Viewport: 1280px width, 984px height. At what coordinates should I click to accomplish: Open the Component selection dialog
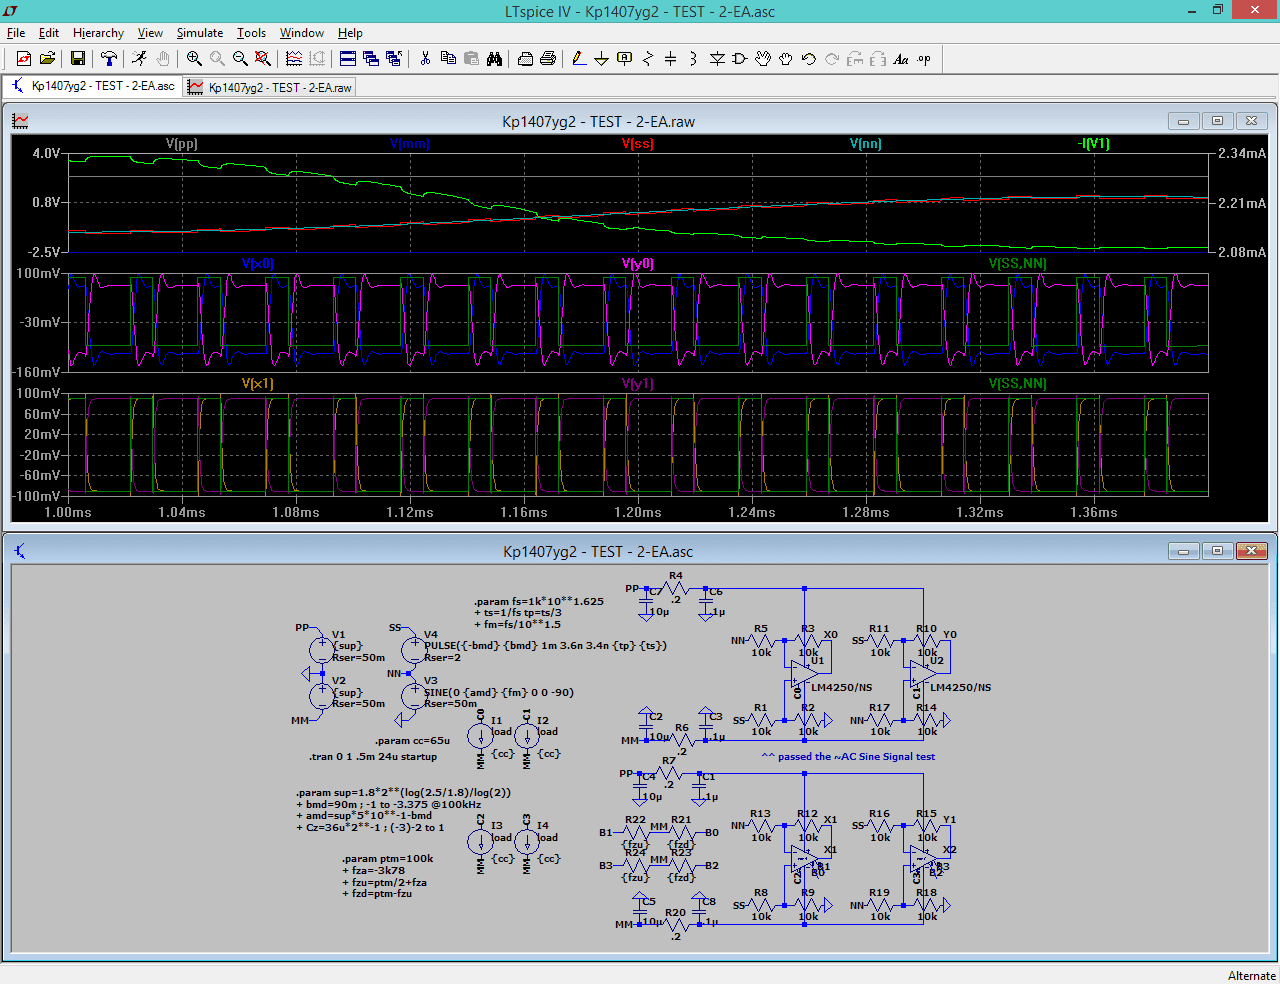tap(739, 59)
